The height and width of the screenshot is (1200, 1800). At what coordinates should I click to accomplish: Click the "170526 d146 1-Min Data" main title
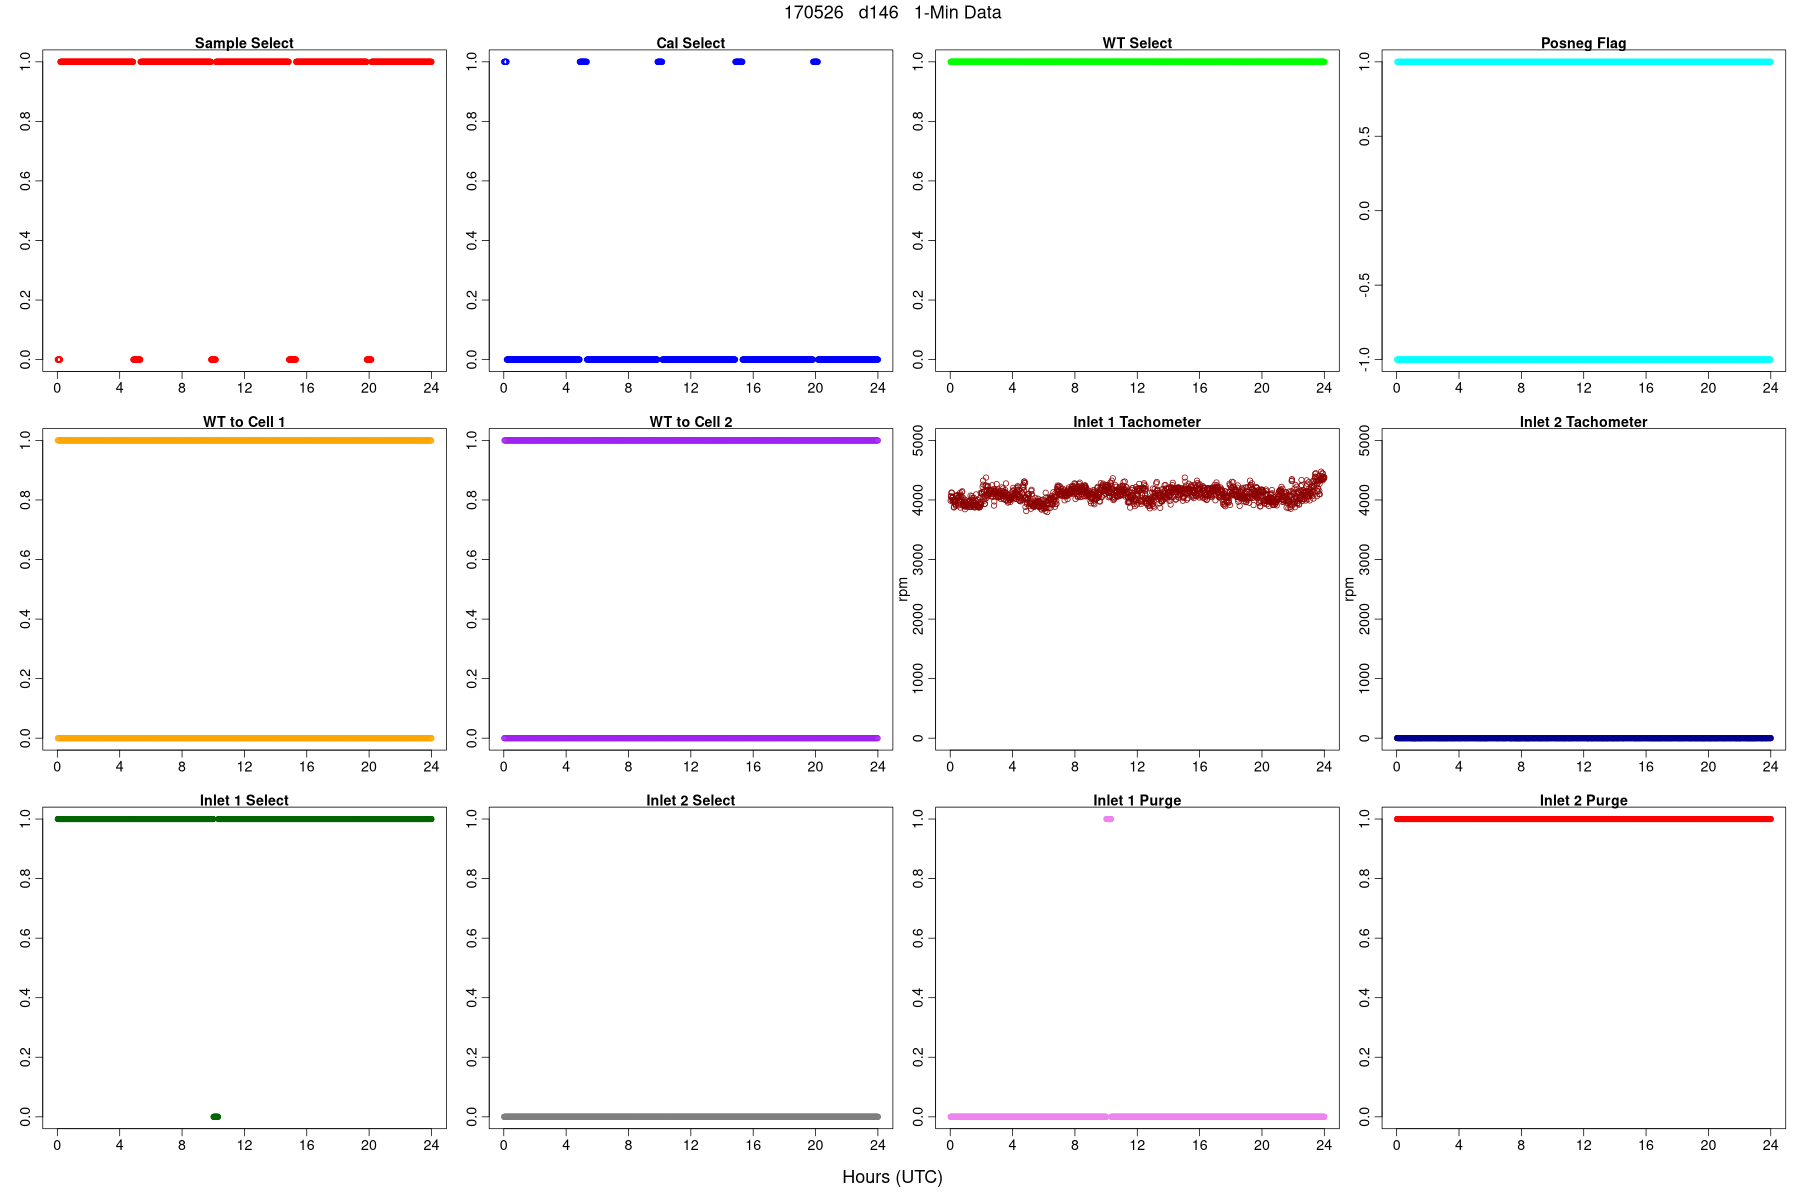(892, 13)
